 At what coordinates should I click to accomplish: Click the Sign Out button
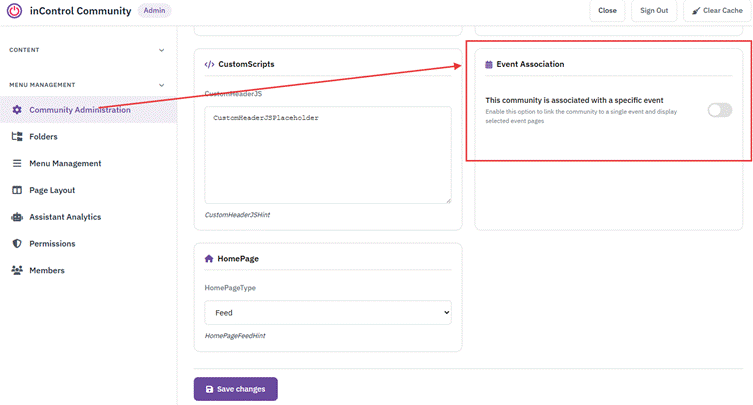654,11
